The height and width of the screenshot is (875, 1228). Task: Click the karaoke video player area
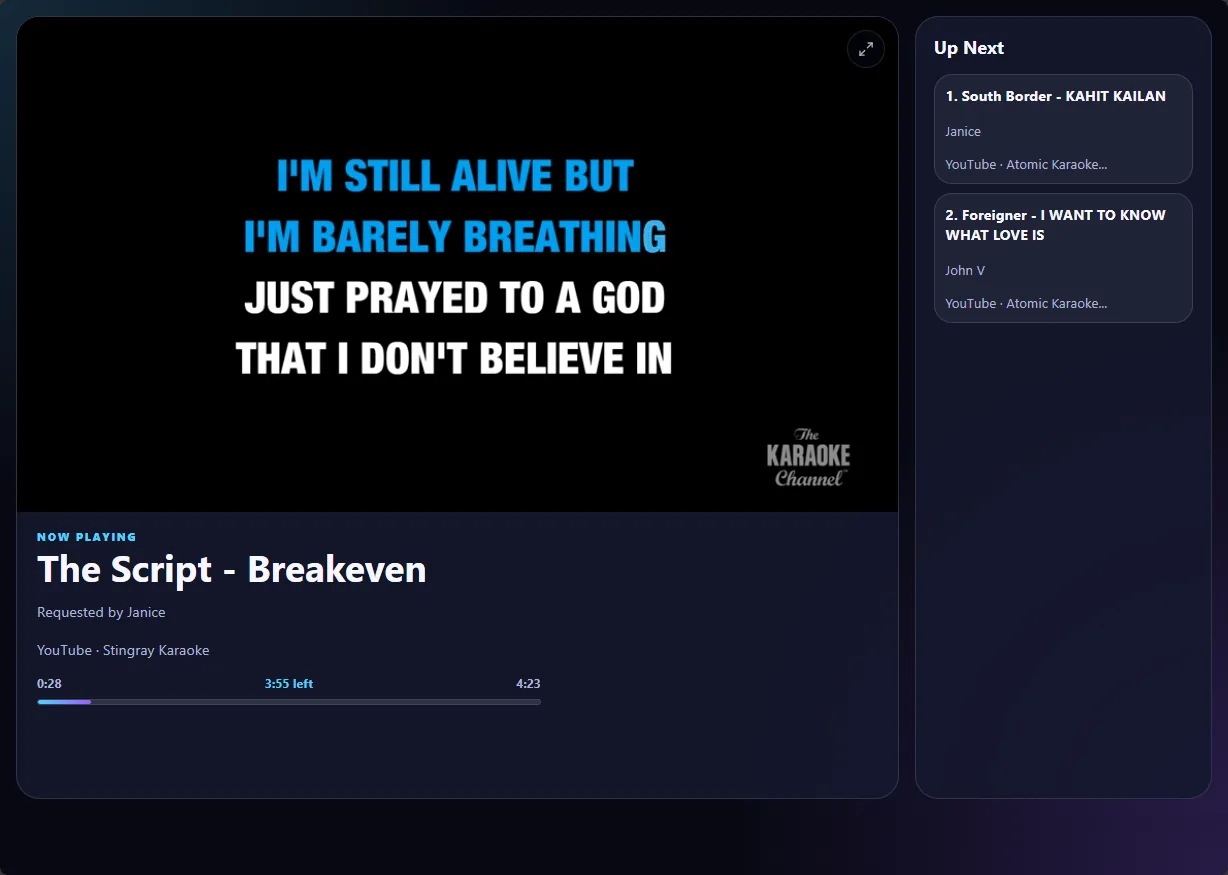click(457, 264)
